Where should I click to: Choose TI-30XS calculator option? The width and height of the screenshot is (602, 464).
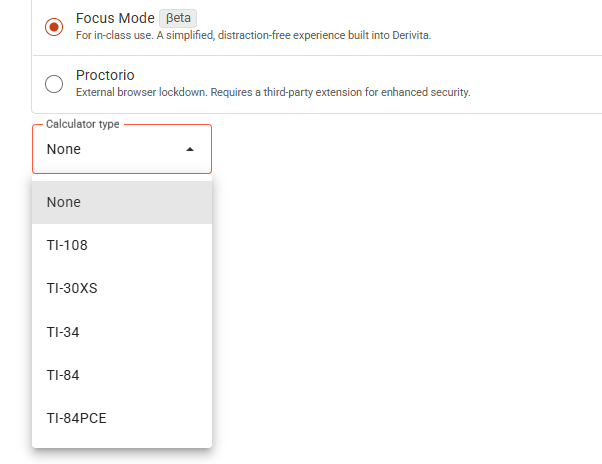tap(122, 288)
